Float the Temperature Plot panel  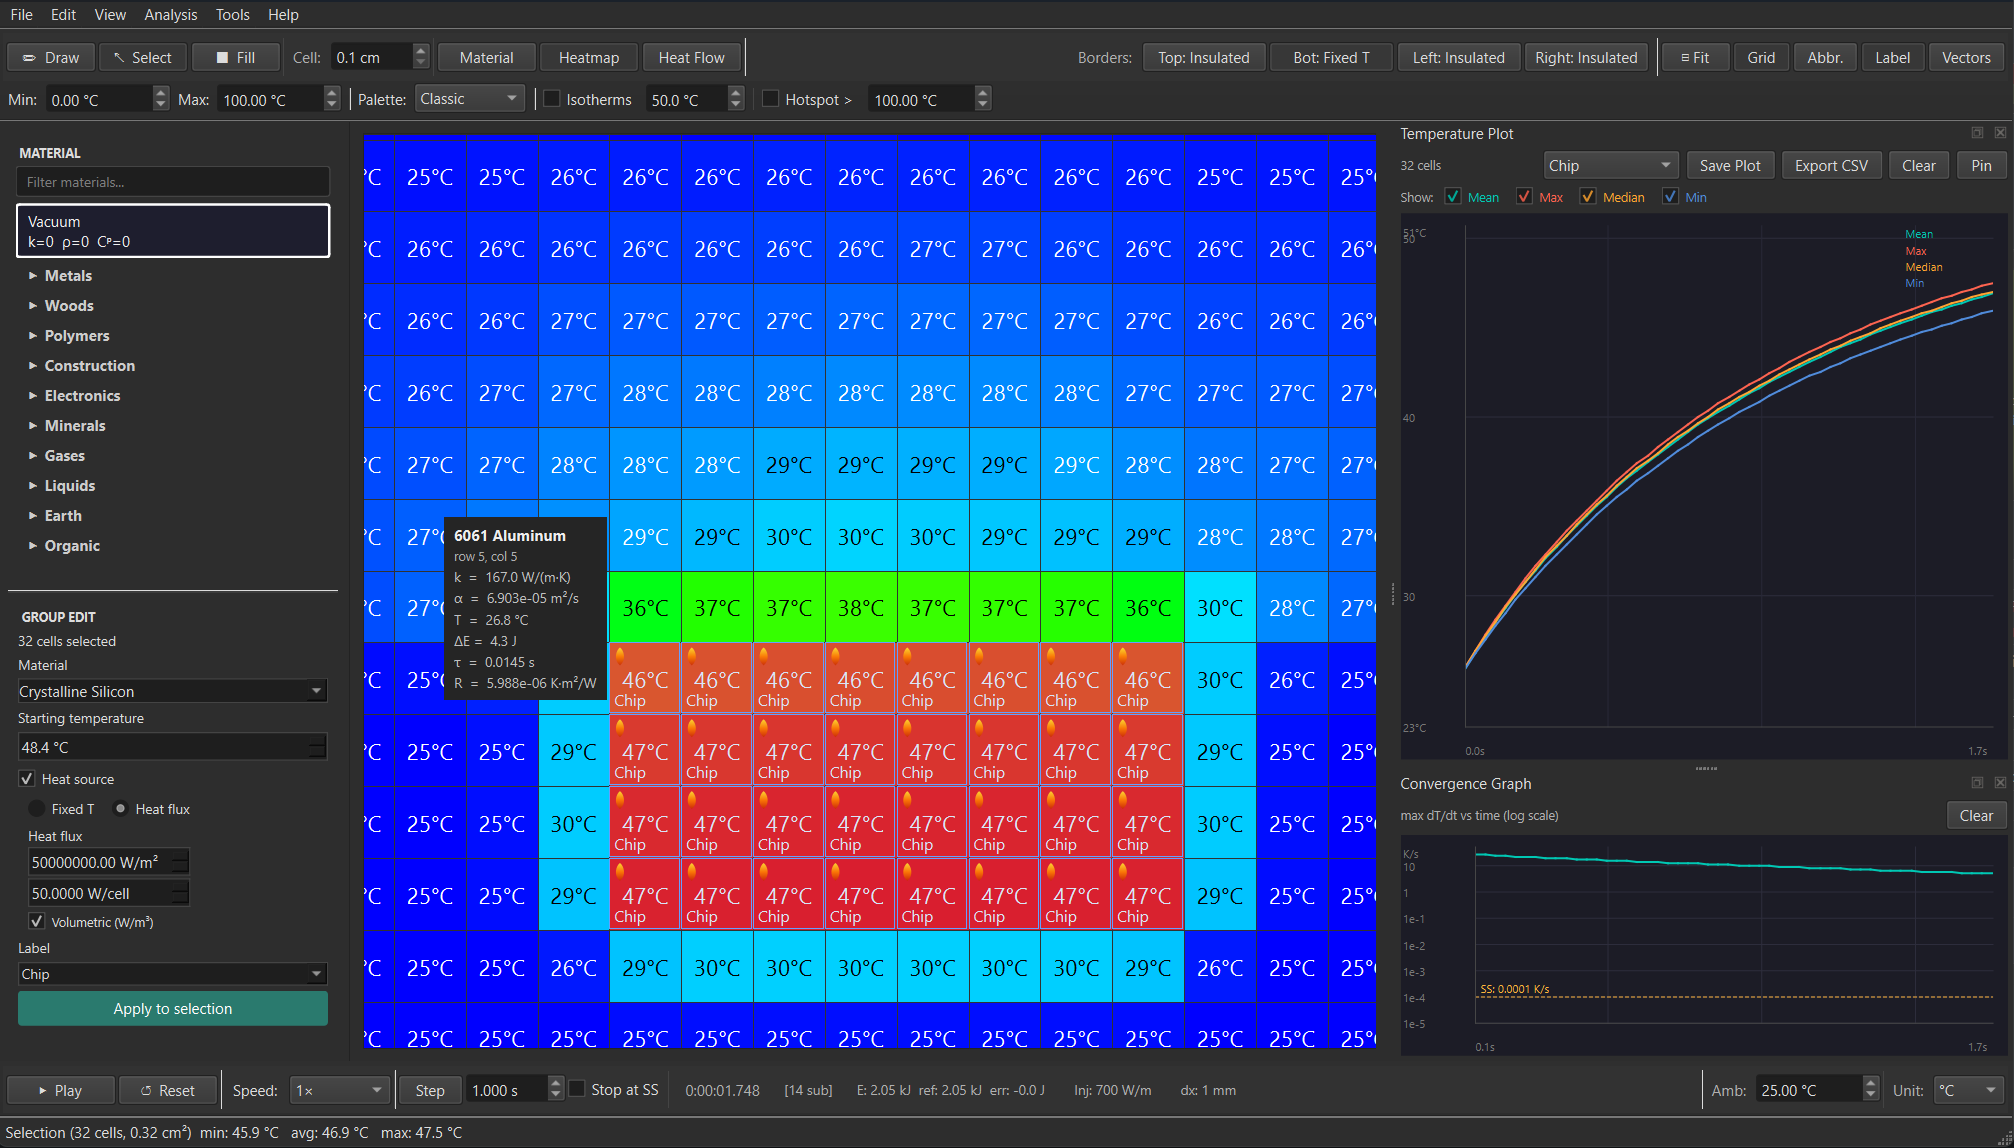click(1977, 133)
